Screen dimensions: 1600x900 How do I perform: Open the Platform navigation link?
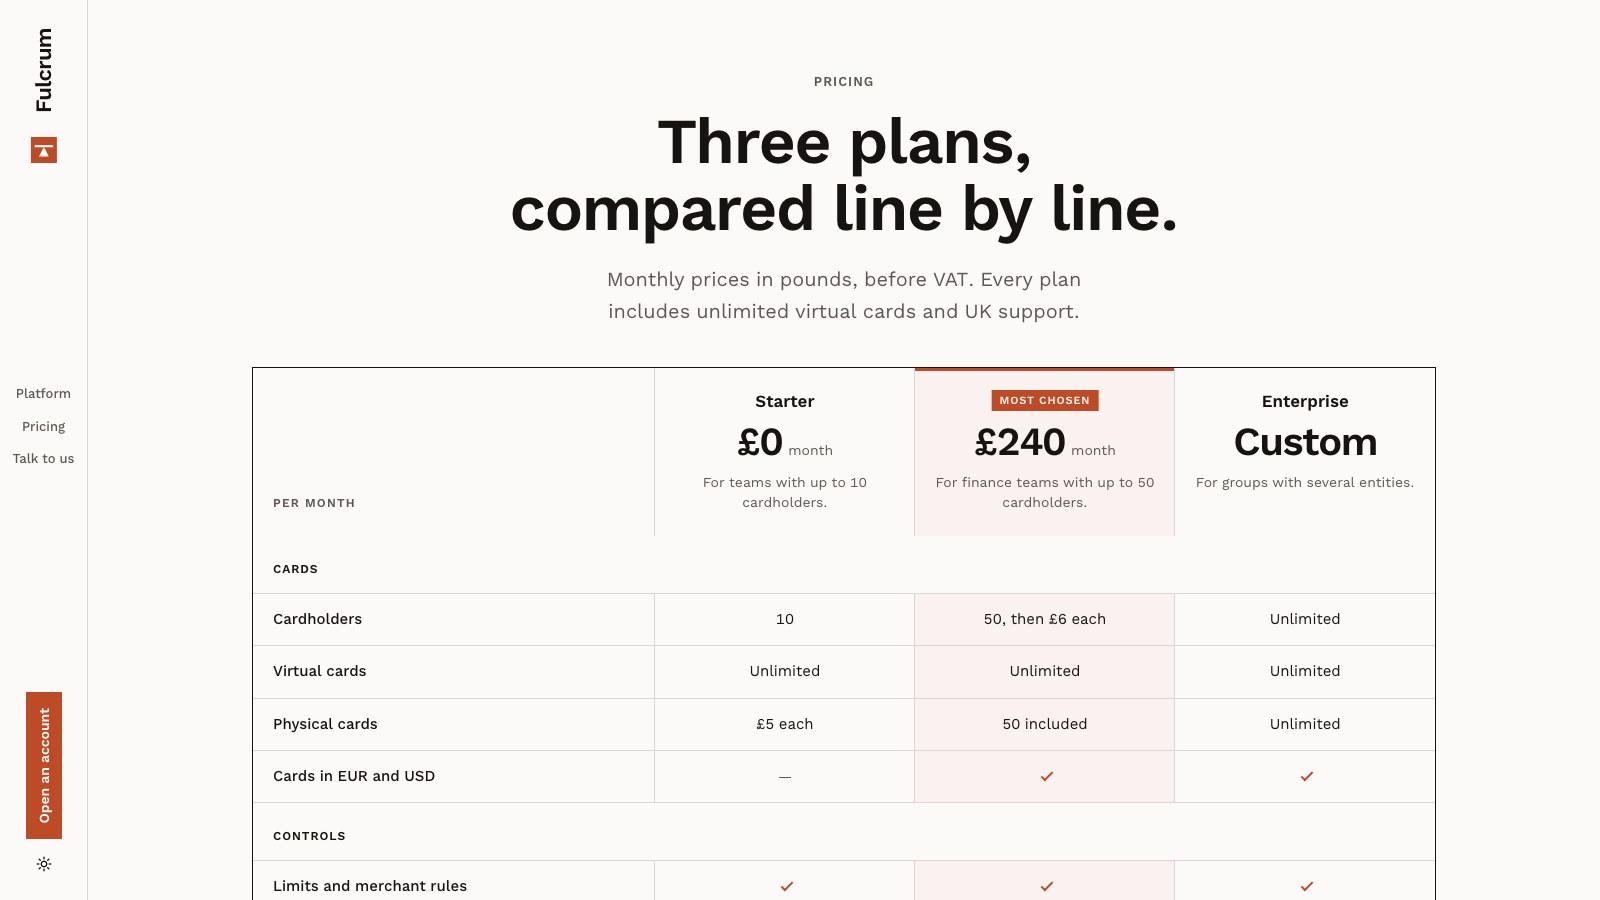[43, 394]
